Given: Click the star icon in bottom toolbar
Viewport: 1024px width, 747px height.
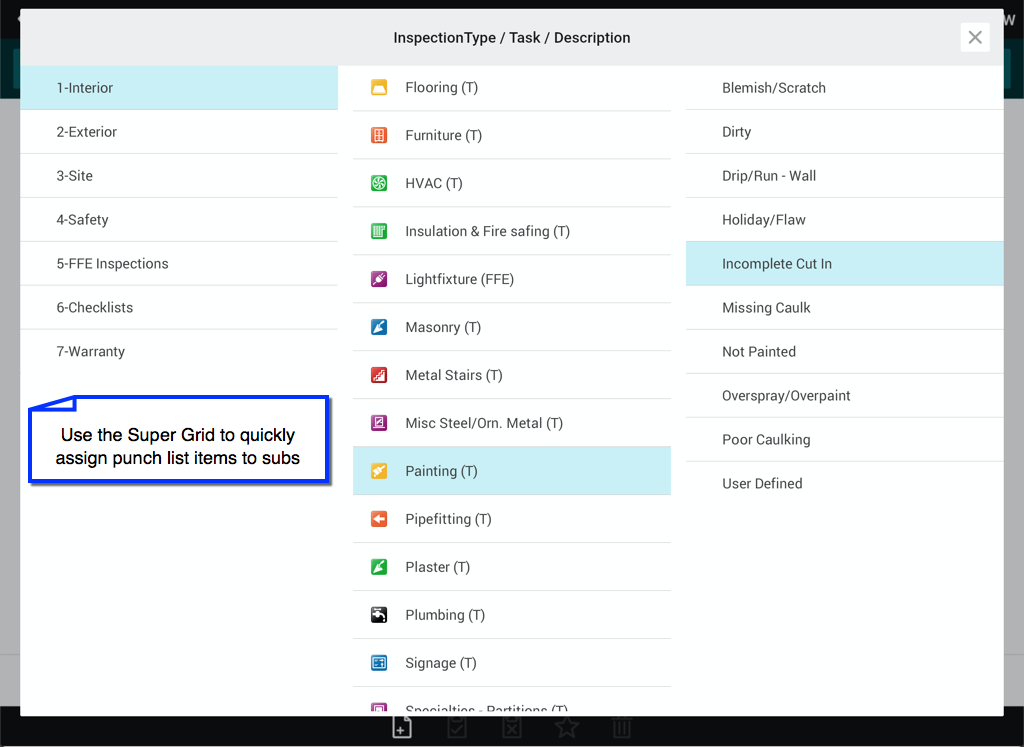Looking at the screenshot, I should coord(567,728).
